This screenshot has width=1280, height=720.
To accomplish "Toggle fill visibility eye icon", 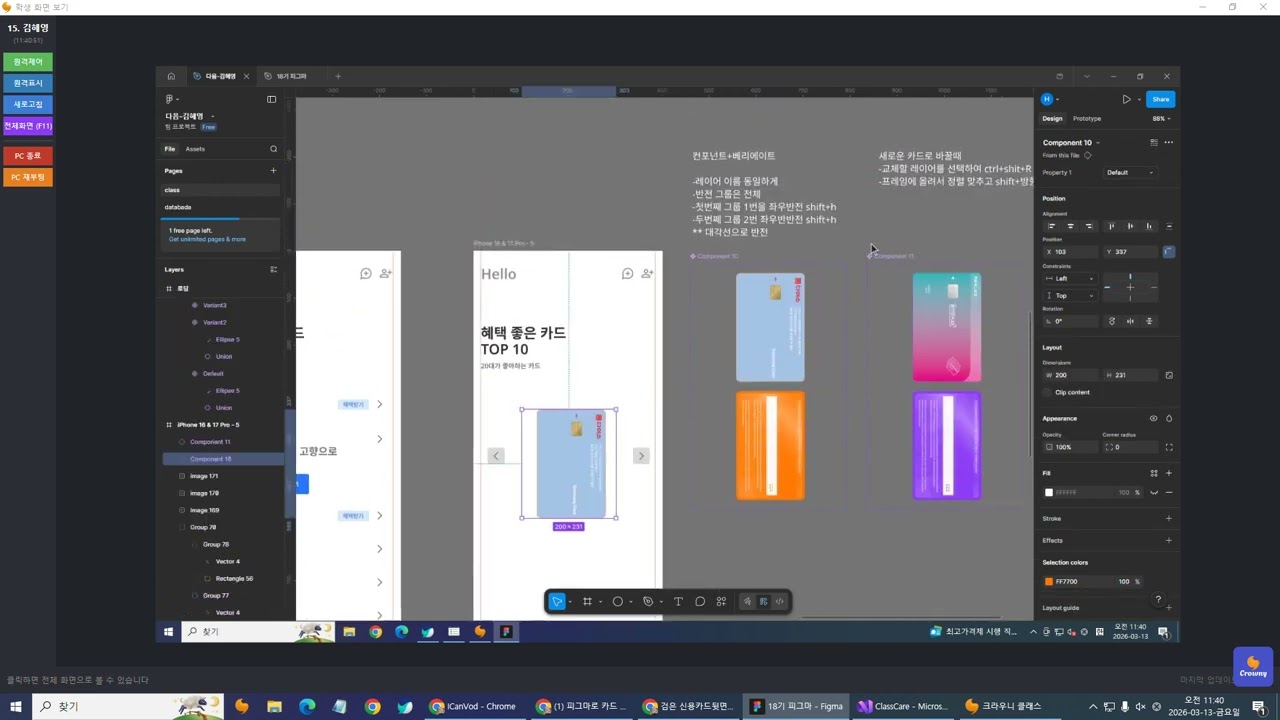I will tap(1154, 492).
